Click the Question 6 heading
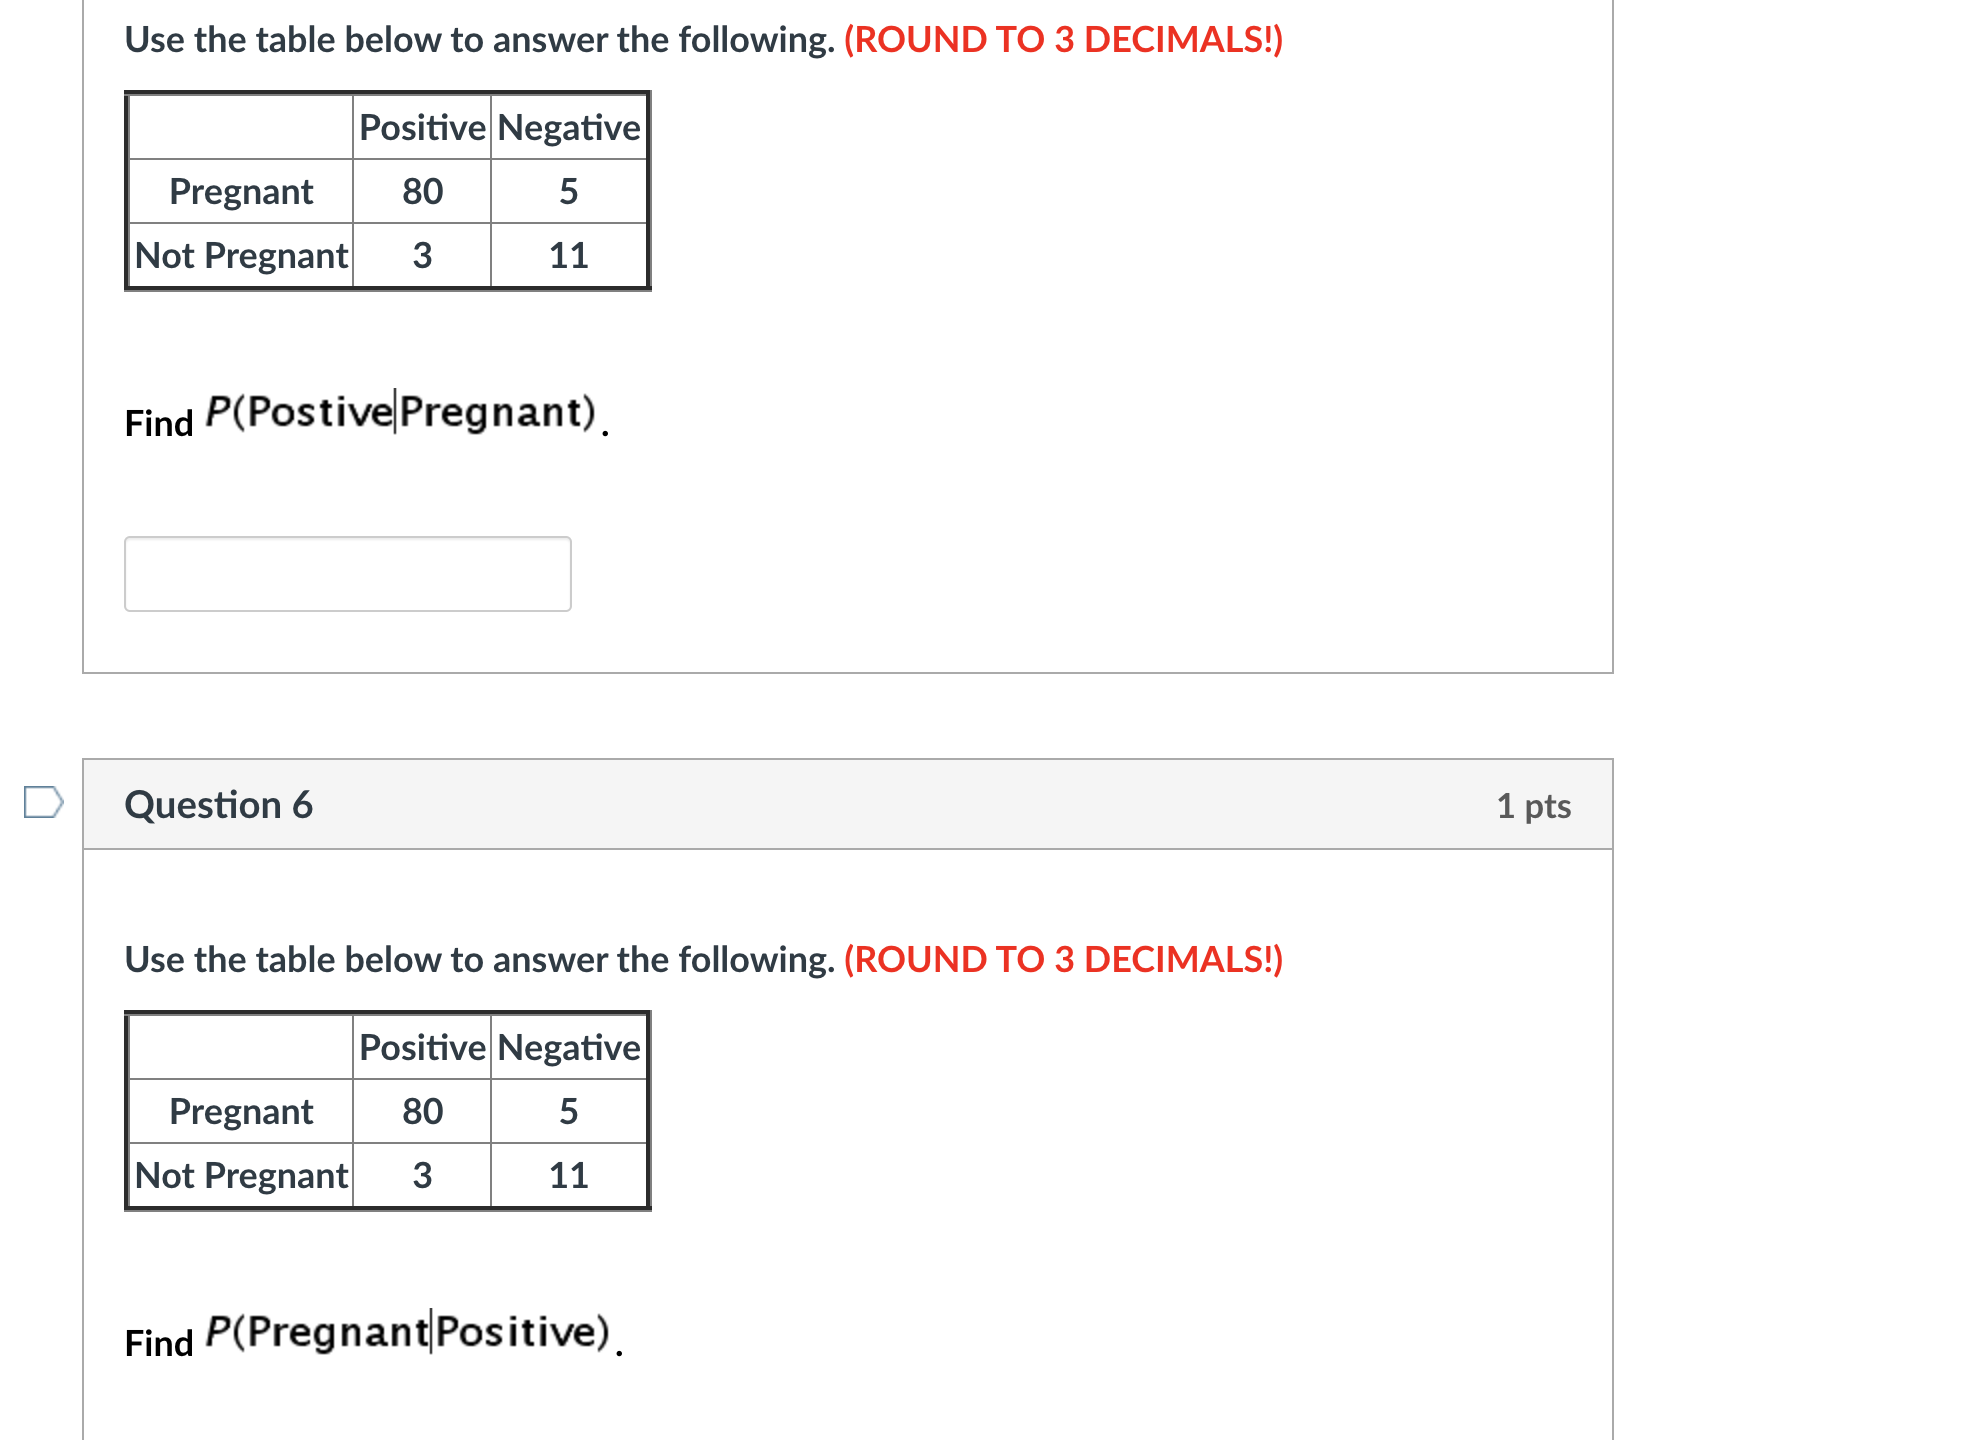Screen dimensions: 1970x1440 click(218, 805)
